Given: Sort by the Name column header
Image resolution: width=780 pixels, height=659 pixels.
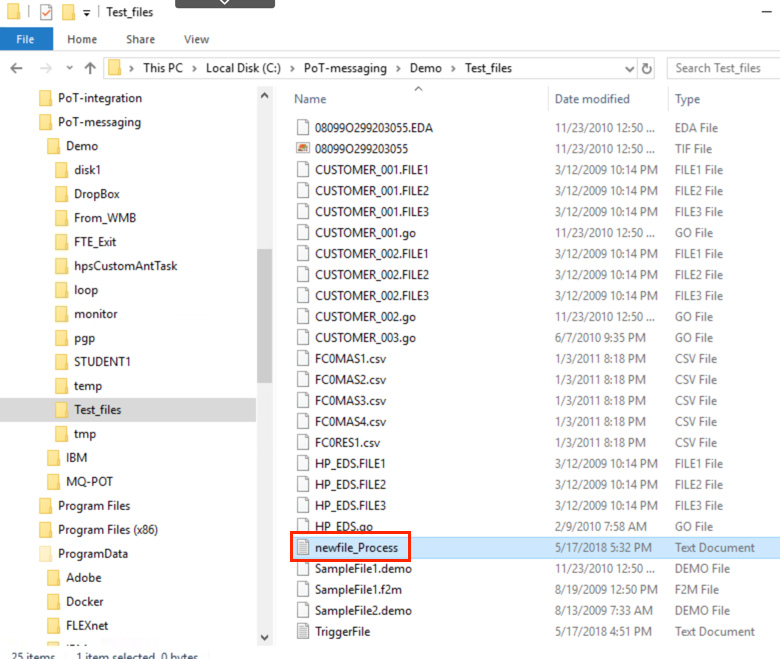Looking at the screenshot, I should coord(310,99).
